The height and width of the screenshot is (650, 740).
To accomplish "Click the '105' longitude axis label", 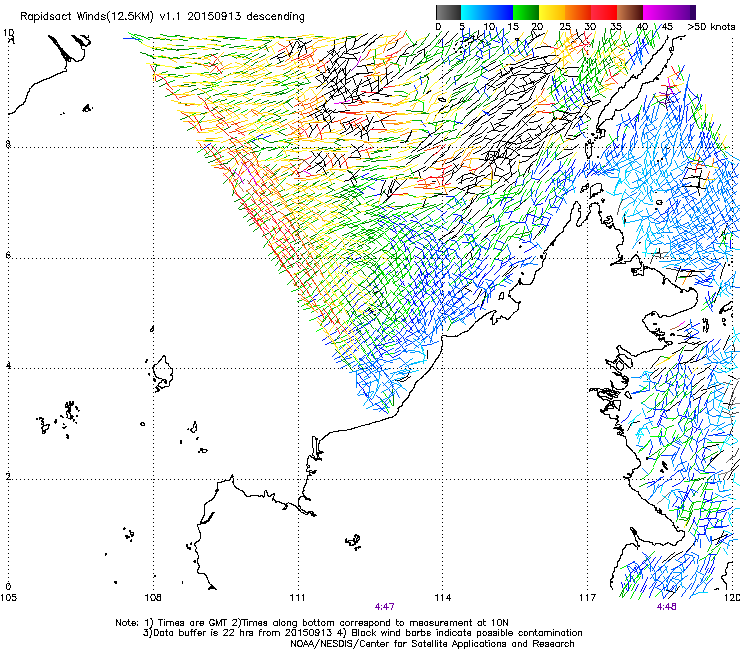I will coord(8,598).
